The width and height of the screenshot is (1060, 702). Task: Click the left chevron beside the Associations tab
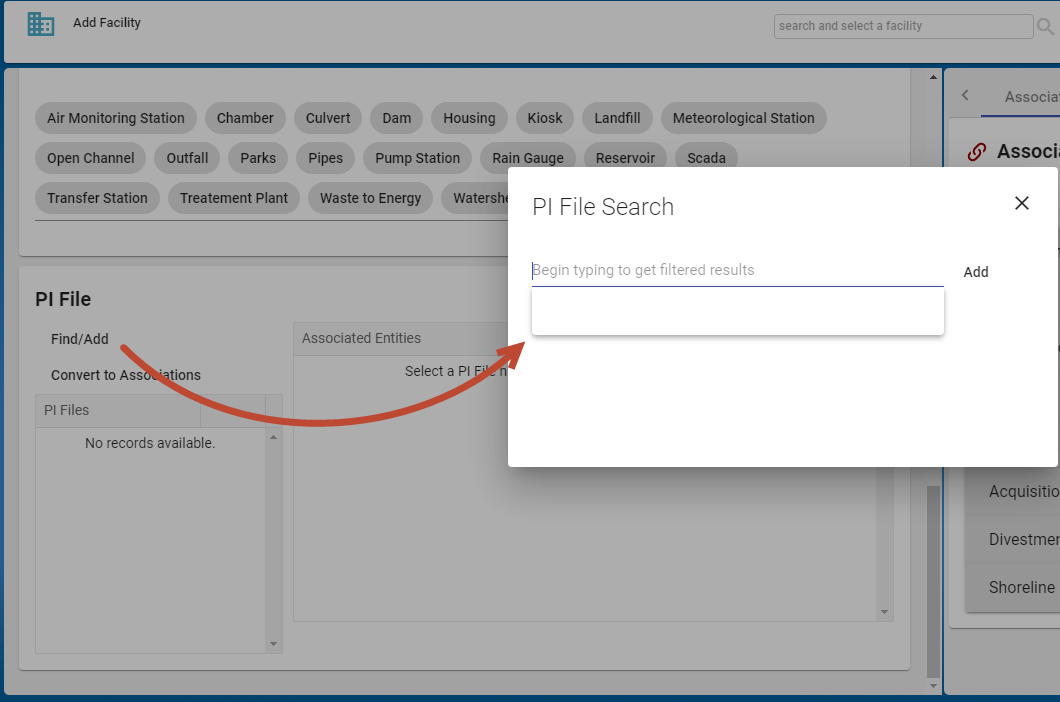pos(965,96)
